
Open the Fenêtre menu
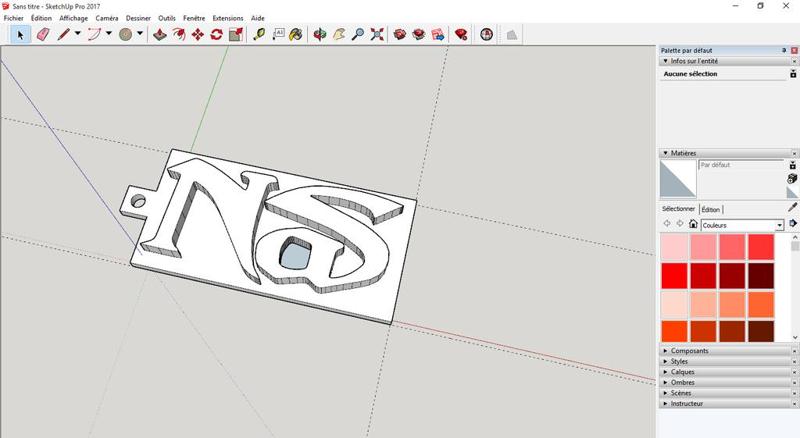pos(194,18)
